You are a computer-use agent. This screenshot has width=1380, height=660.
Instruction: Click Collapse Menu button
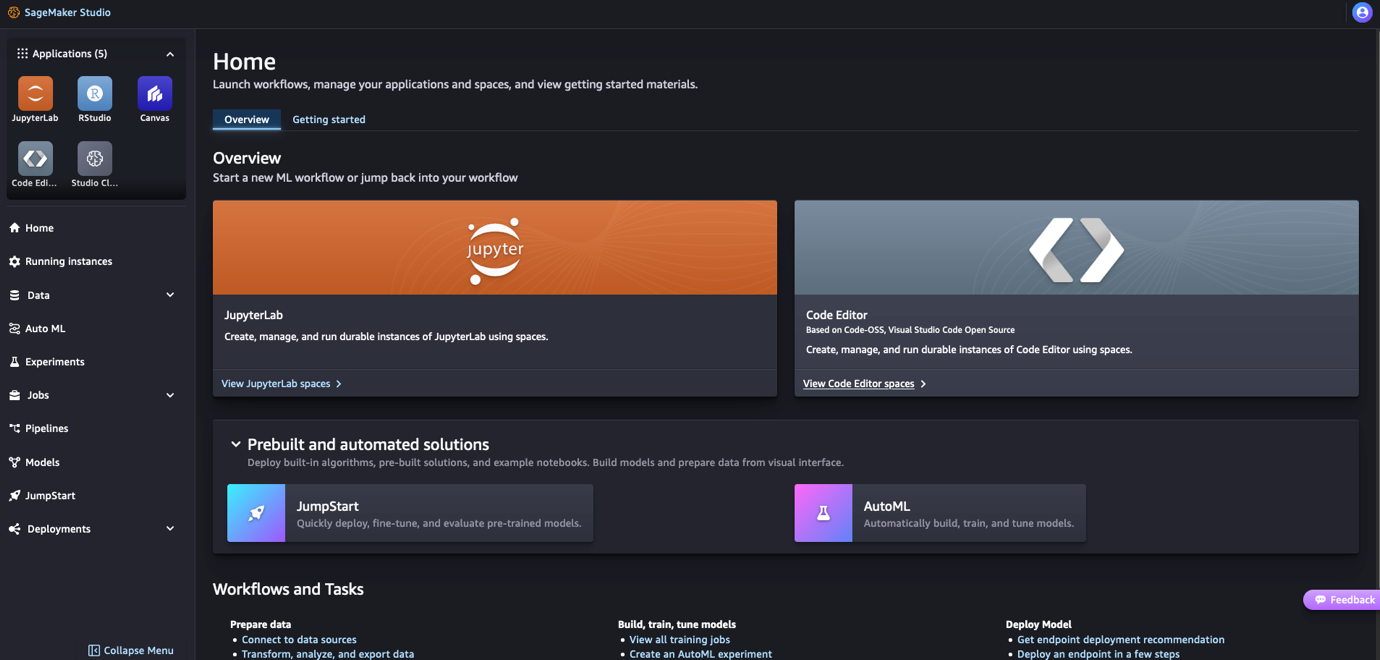pos(131,650)
